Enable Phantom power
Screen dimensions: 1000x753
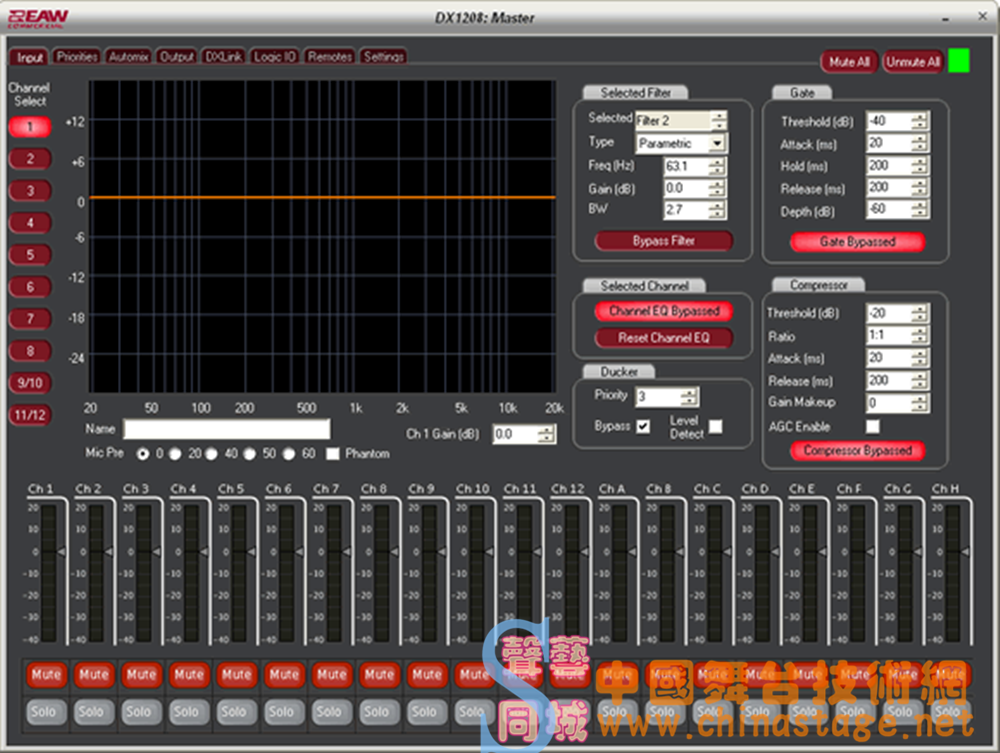pos(333,453)
